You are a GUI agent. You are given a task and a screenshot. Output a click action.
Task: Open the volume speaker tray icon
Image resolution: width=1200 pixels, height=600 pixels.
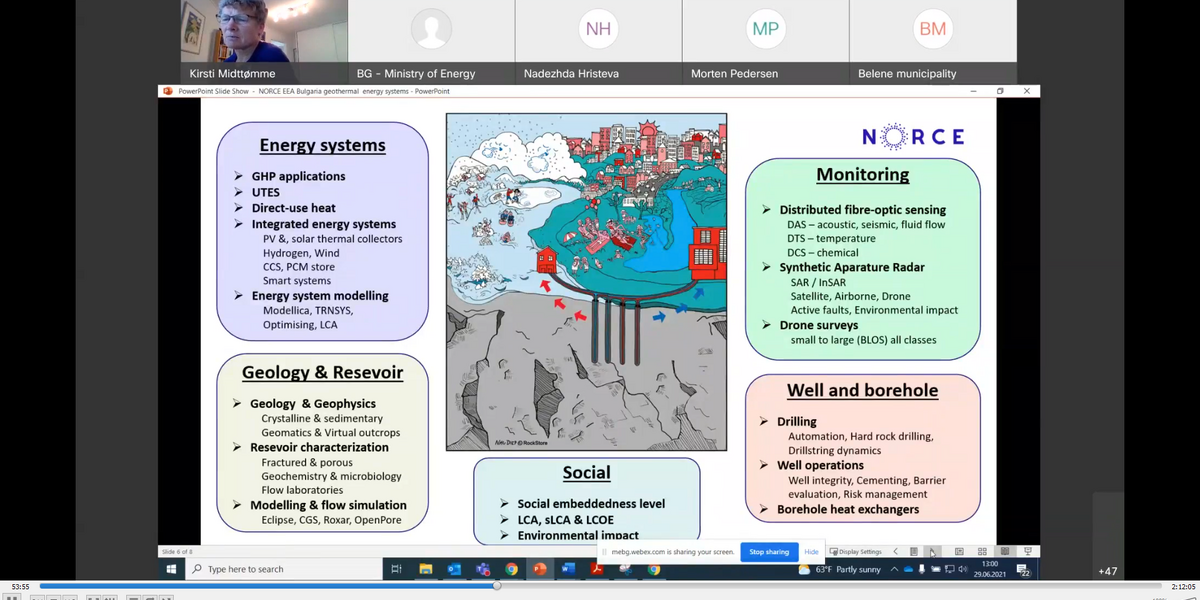click(x=962, y=569)
